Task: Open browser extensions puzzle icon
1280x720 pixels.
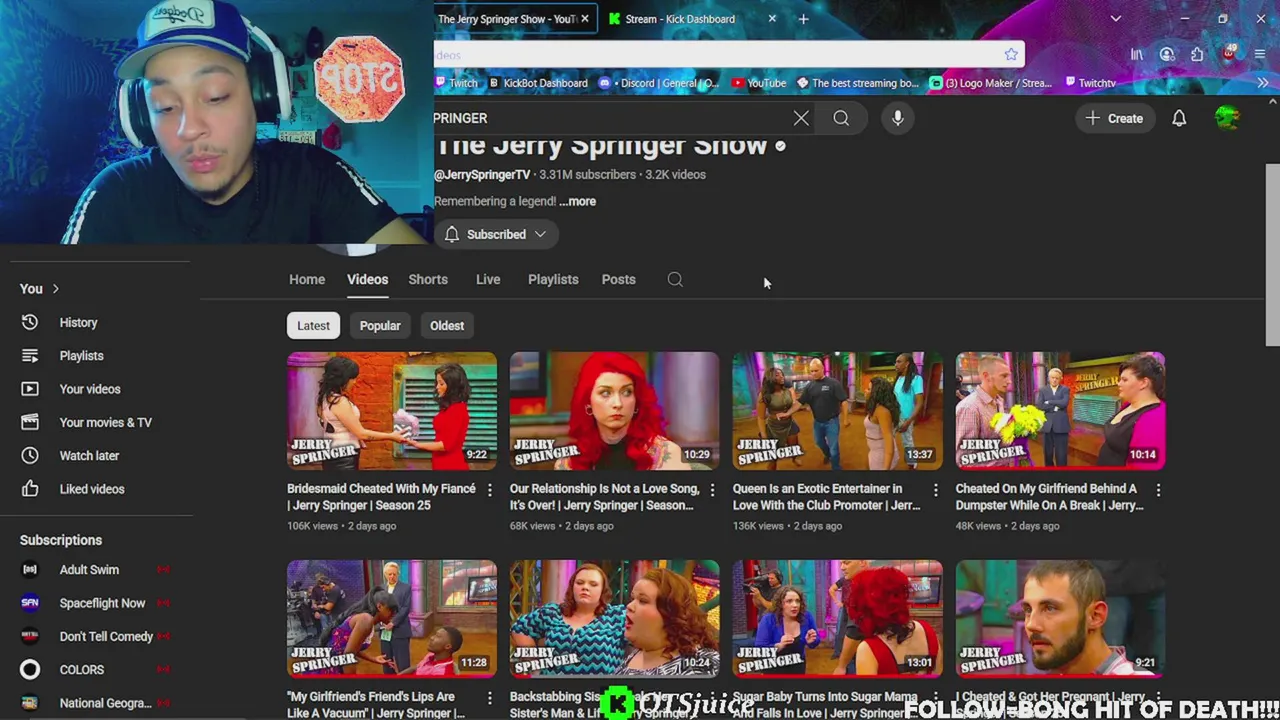Action: [1197, 54]
